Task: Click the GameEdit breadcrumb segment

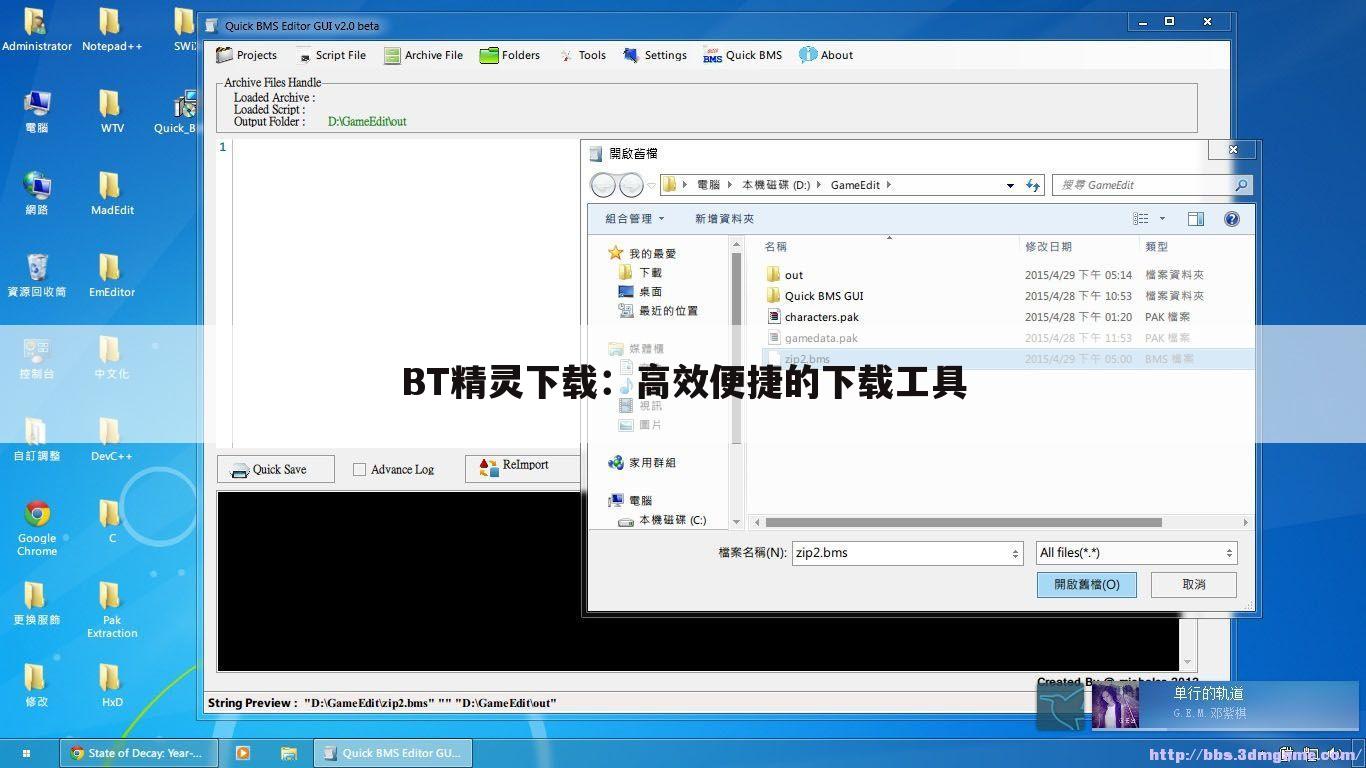Action: point(856,185)
